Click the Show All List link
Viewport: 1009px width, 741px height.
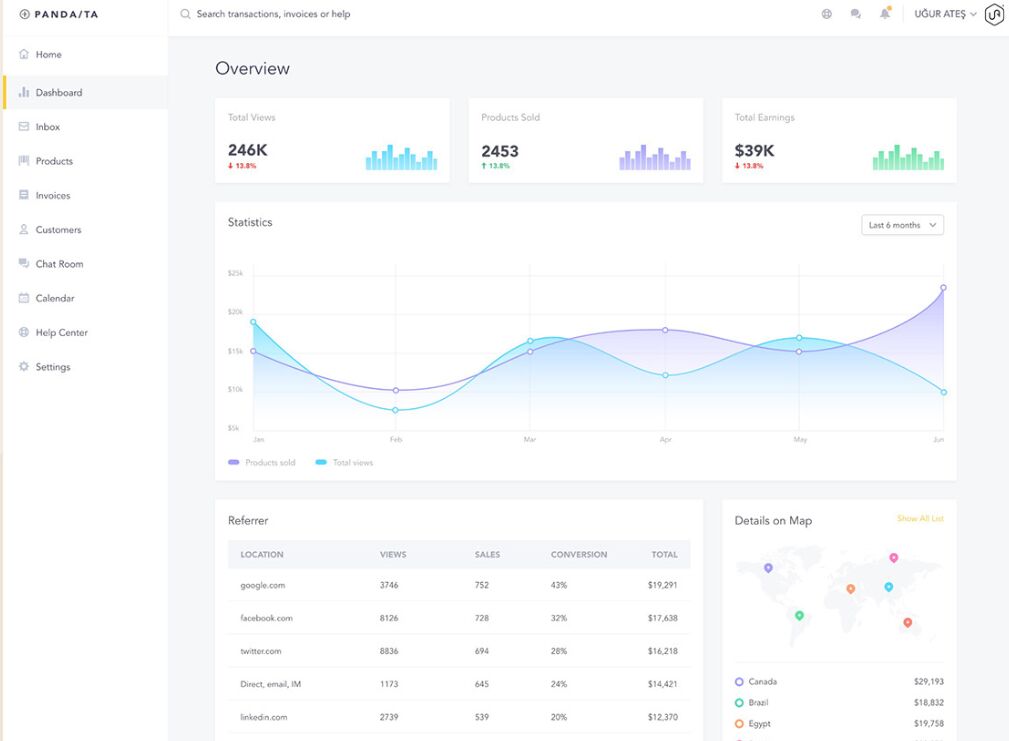(x=921, y=520)
